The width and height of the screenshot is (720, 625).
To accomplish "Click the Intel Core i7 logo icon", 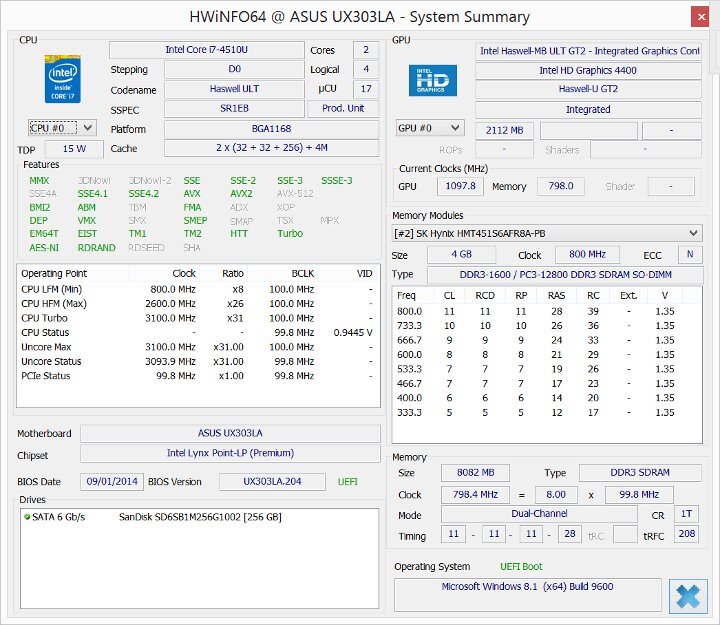I will [62, 79].
